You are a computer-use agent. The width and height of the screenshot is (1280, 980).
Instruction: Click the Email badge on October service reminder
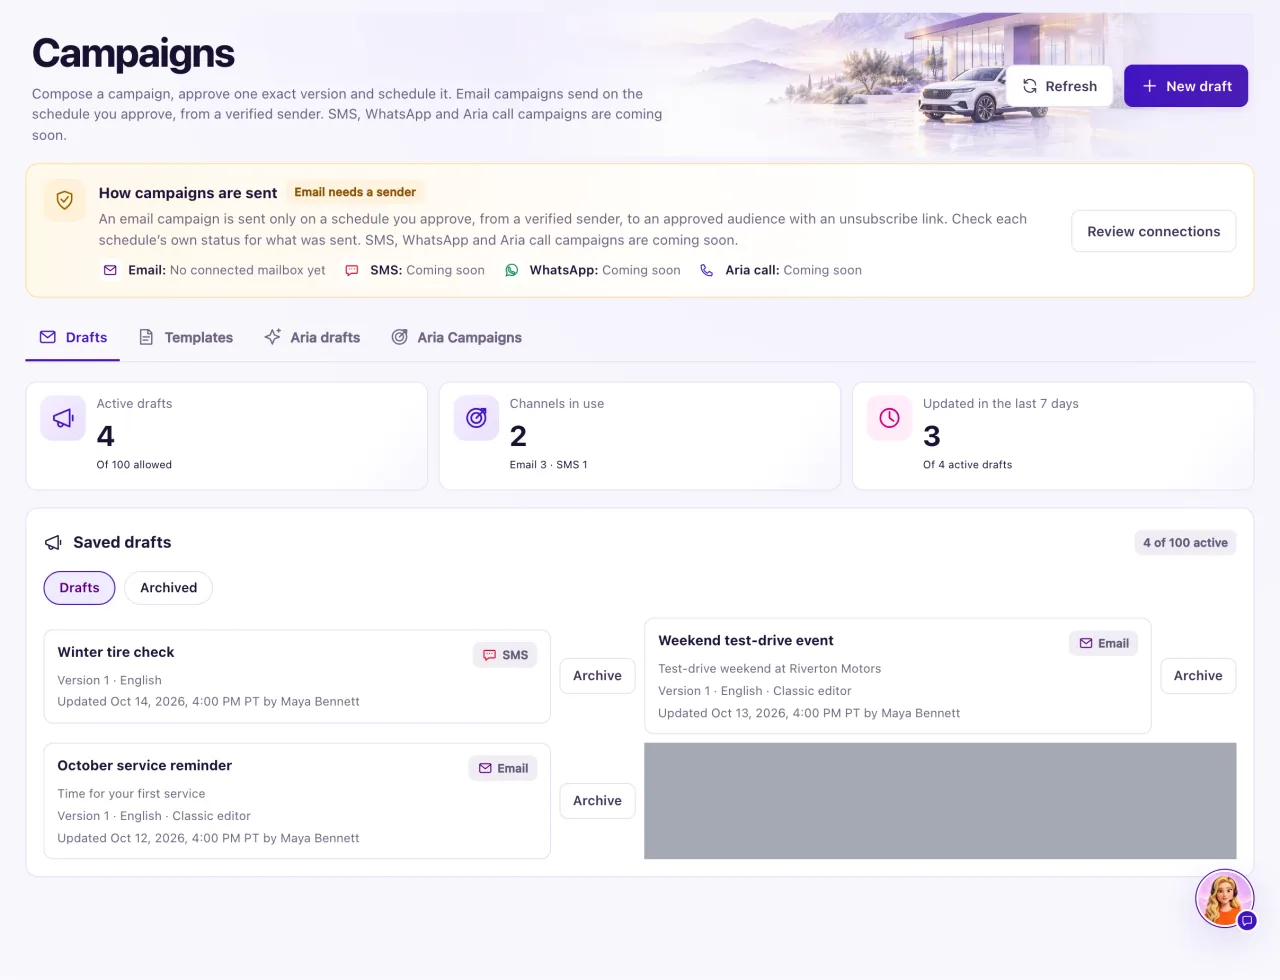pyautogui.click(x=503, y=768)
